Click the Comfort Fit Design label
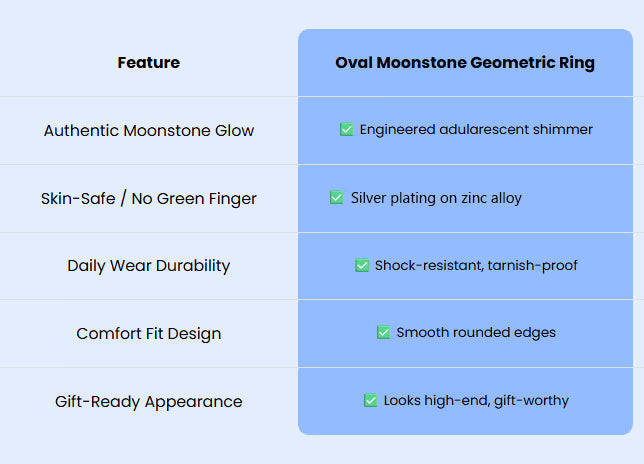 pyautogui.click(x=149, y=334)
